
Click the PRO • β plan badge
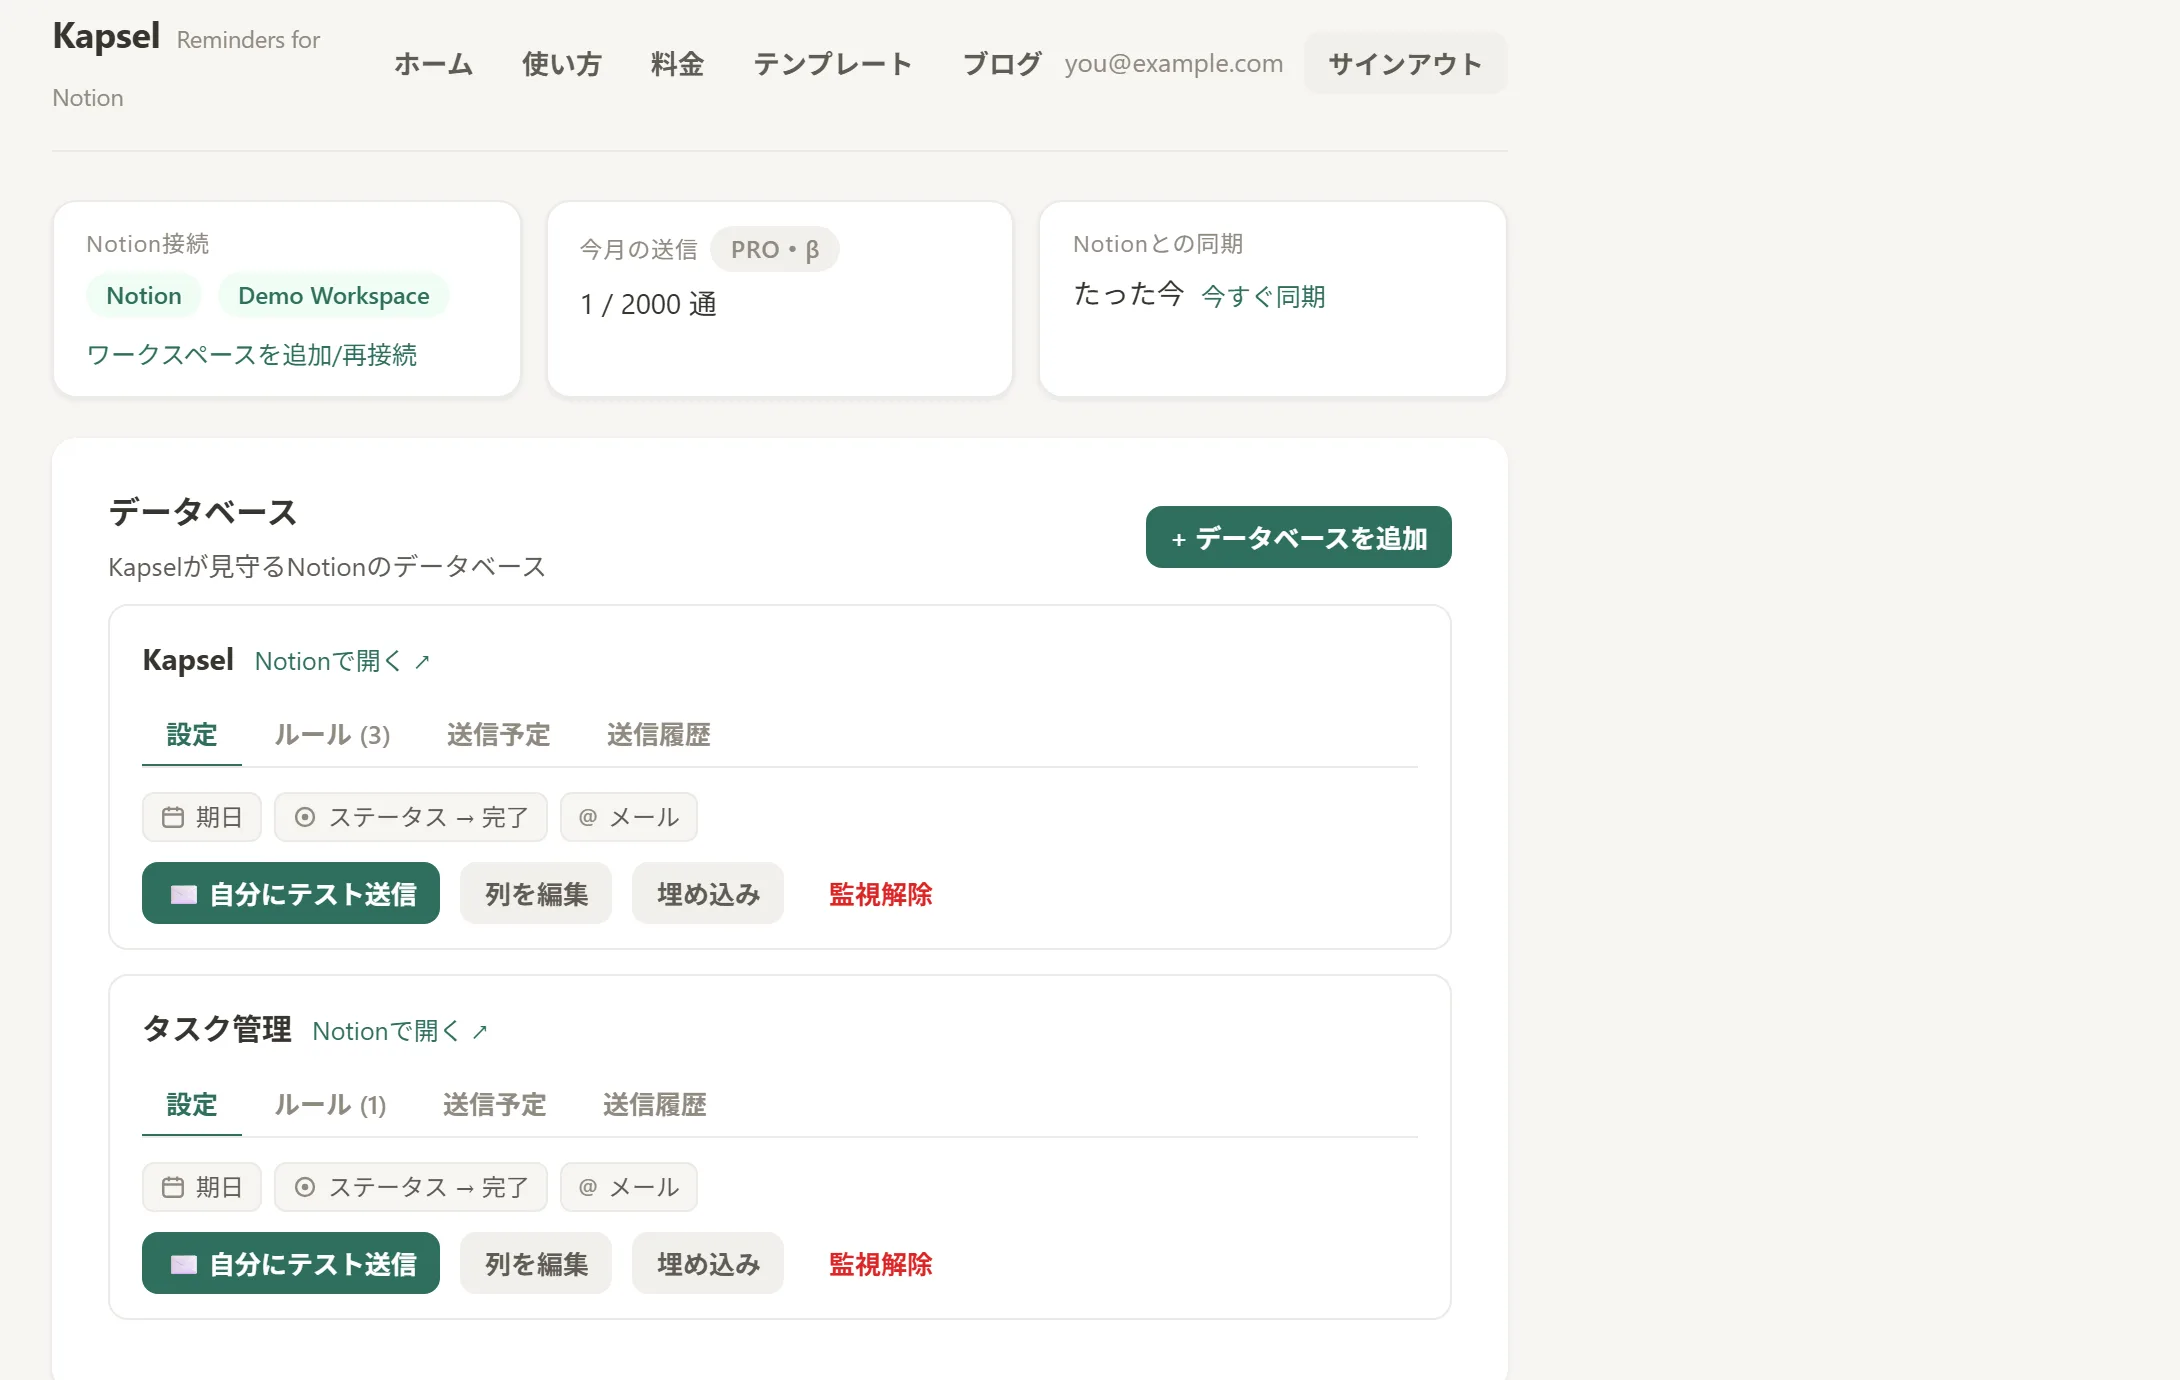(775, 250)
